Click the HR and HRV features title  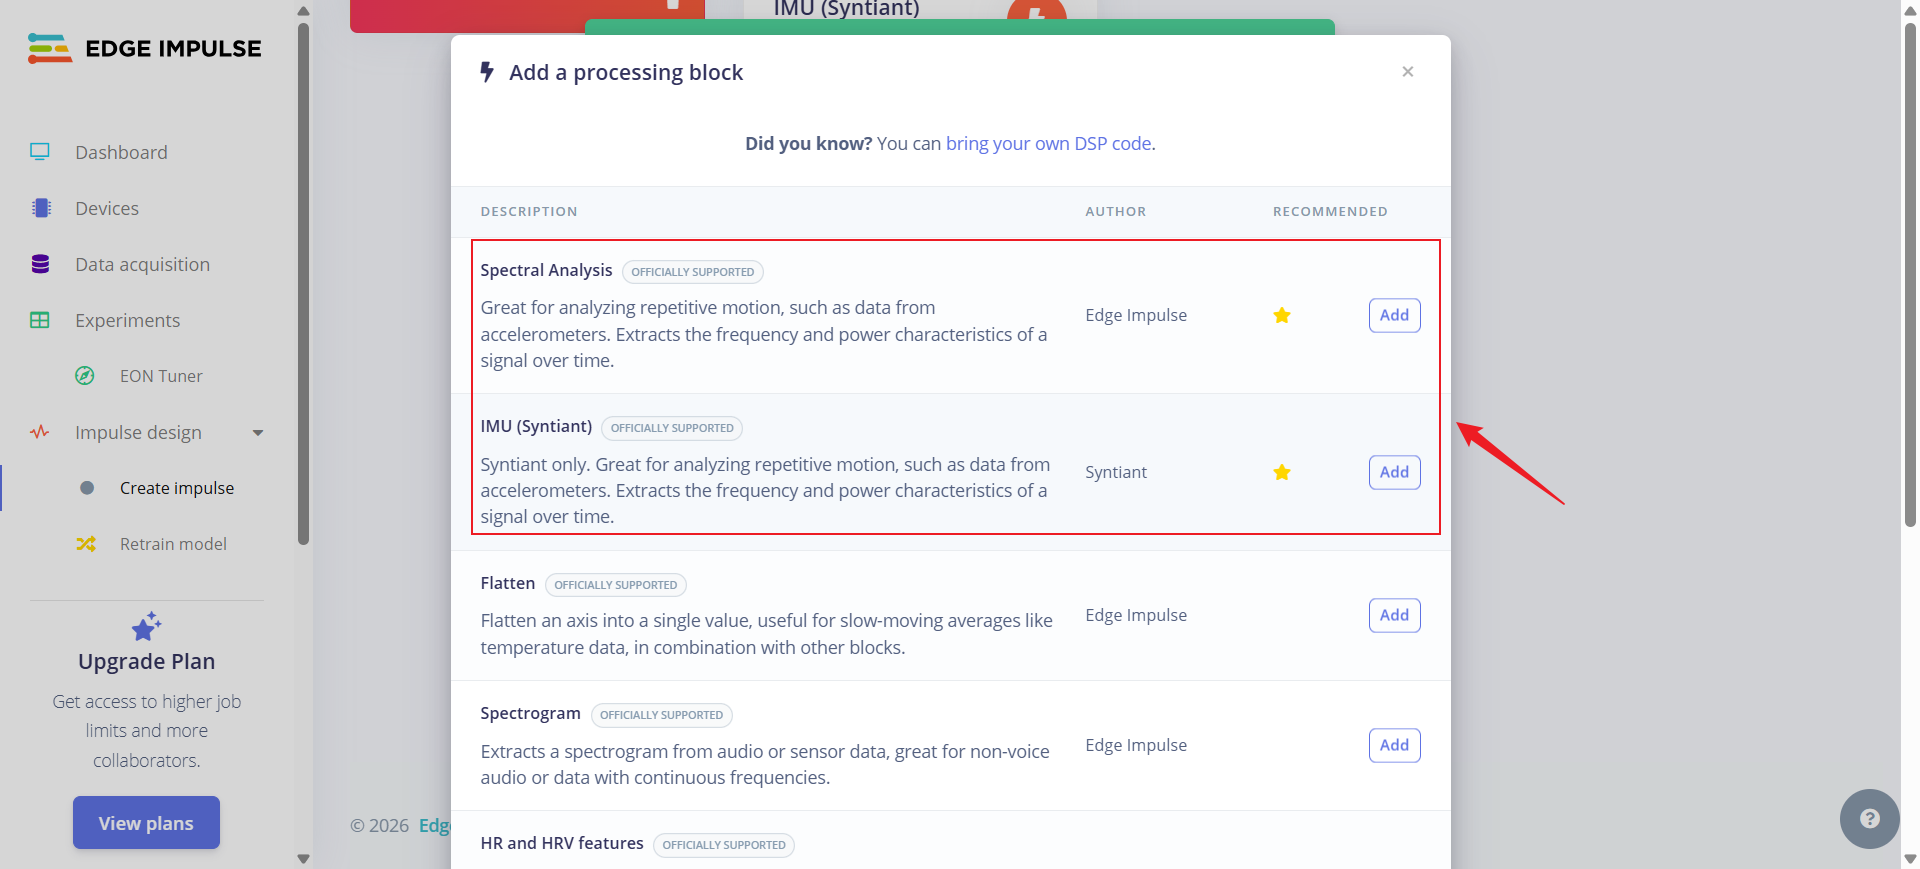click(562, 843)
